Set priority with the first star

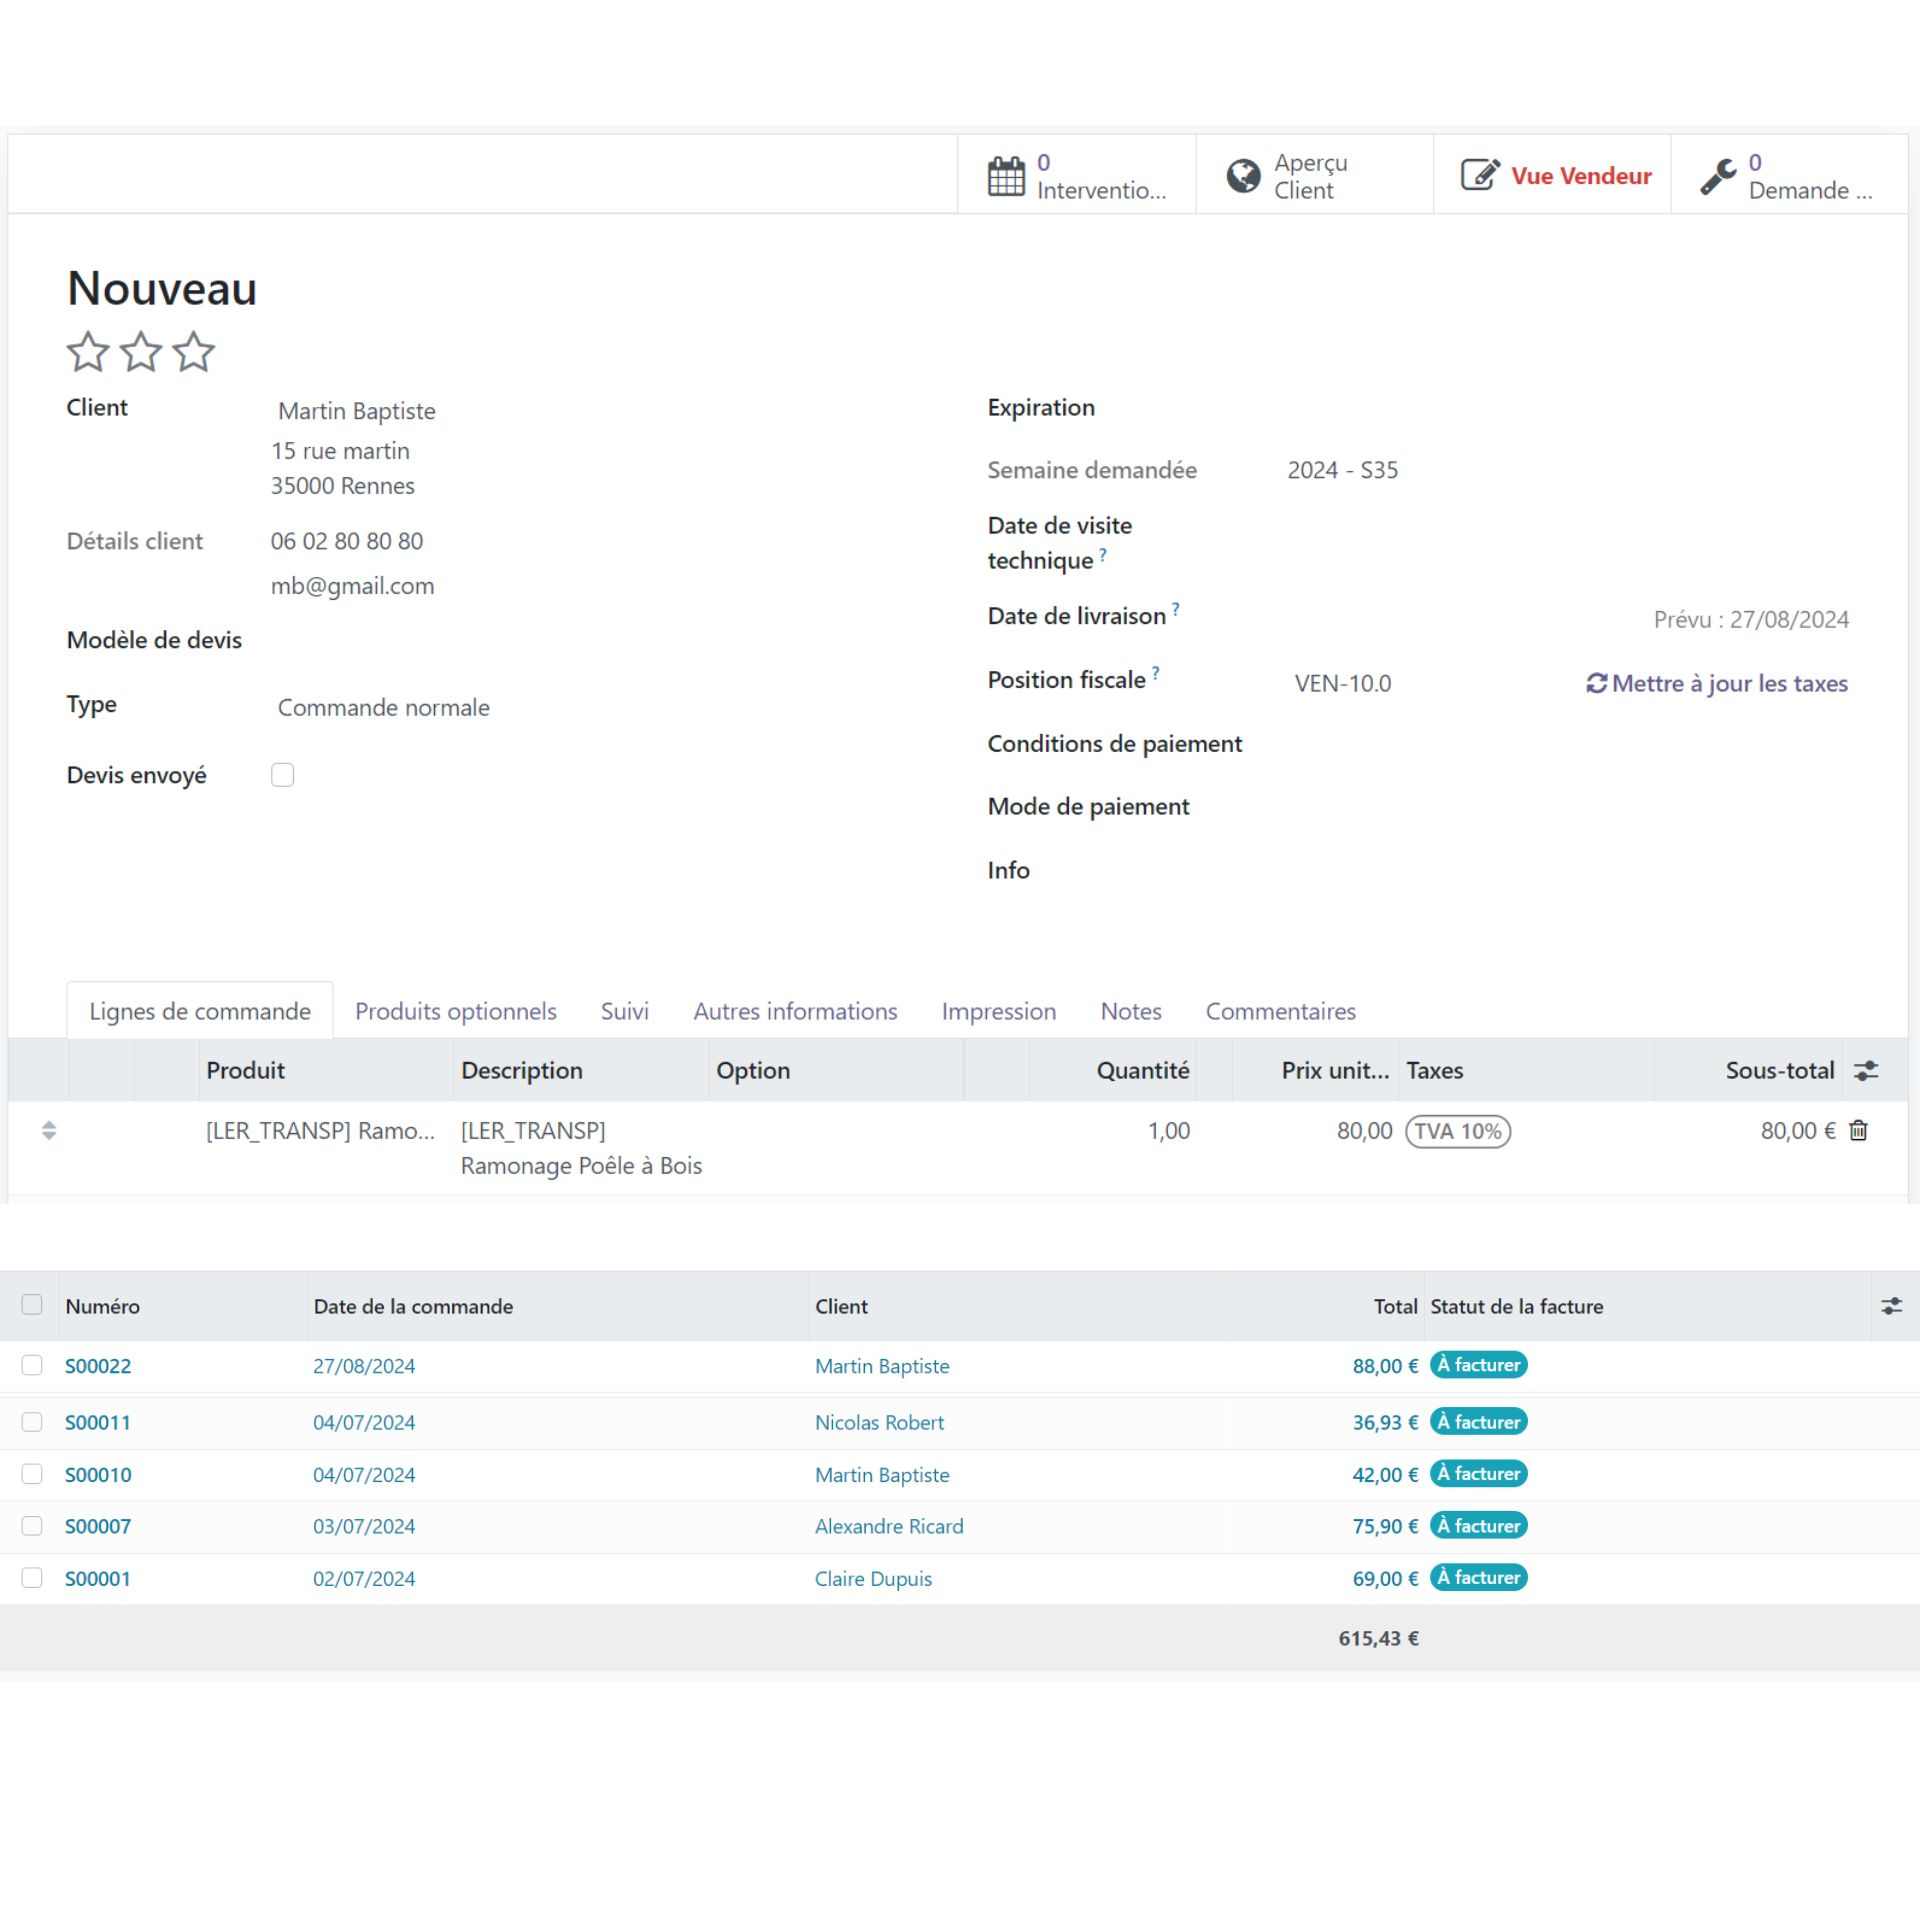tap(88, 352)
